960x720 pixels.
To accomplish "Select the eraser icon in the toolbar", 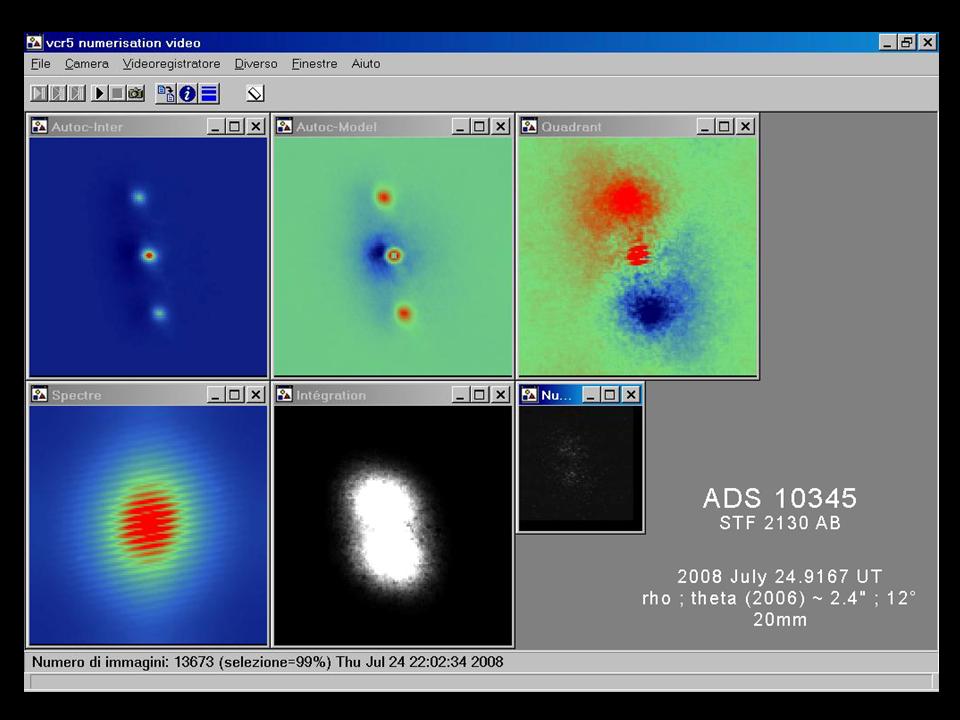I will tap(255, 94).
